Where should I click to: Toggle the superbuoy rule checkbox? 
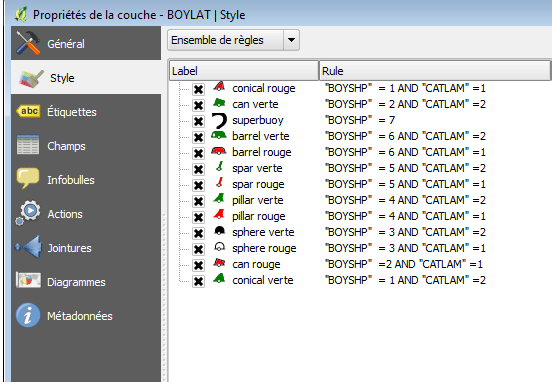coord(198,121)
